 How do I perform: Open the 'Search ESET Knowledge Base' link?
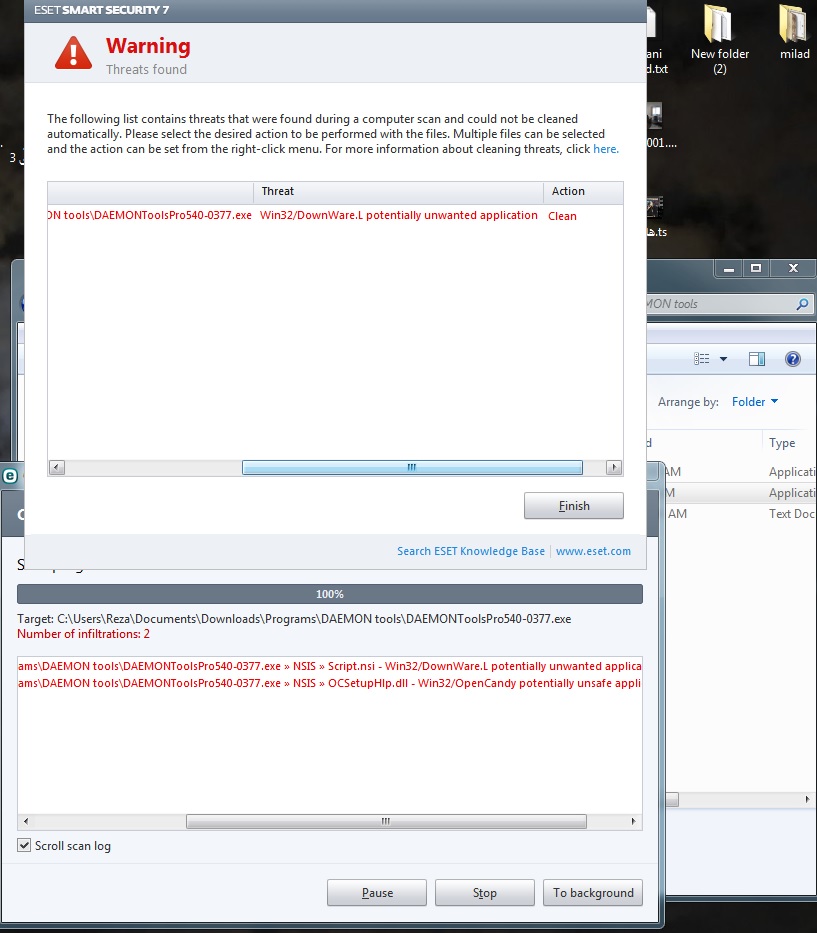[x=471, y=551]
